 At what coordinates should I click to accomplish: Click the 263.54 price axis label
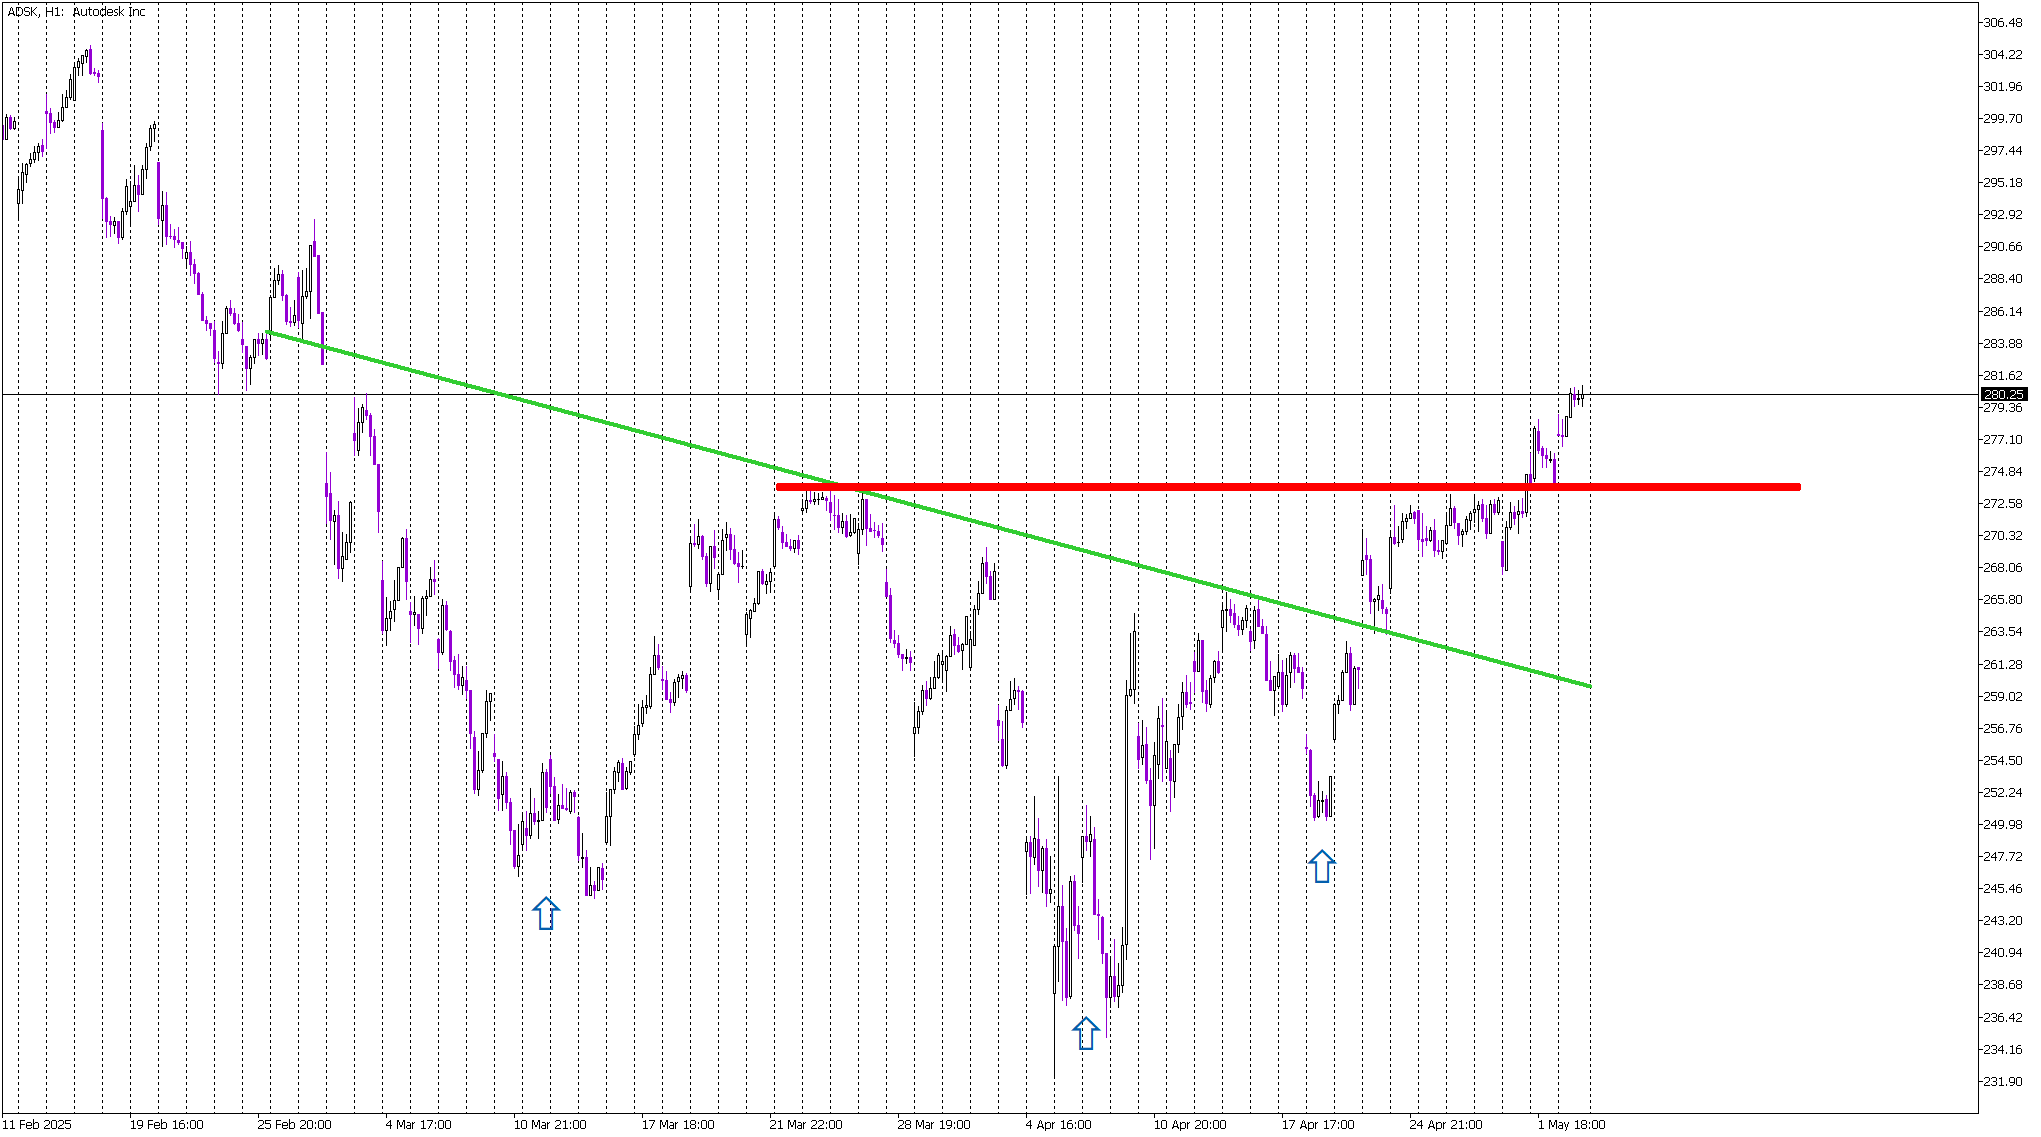point(2003,632)
